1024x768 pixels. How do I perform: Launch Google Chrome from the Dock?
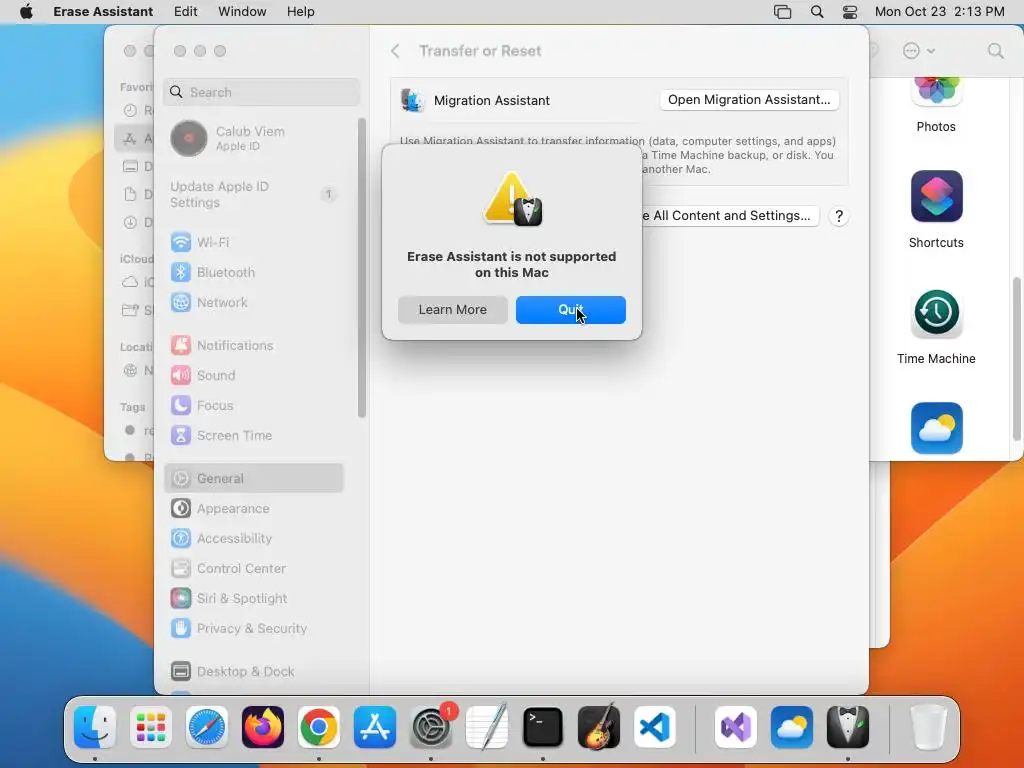coord(319,727)
